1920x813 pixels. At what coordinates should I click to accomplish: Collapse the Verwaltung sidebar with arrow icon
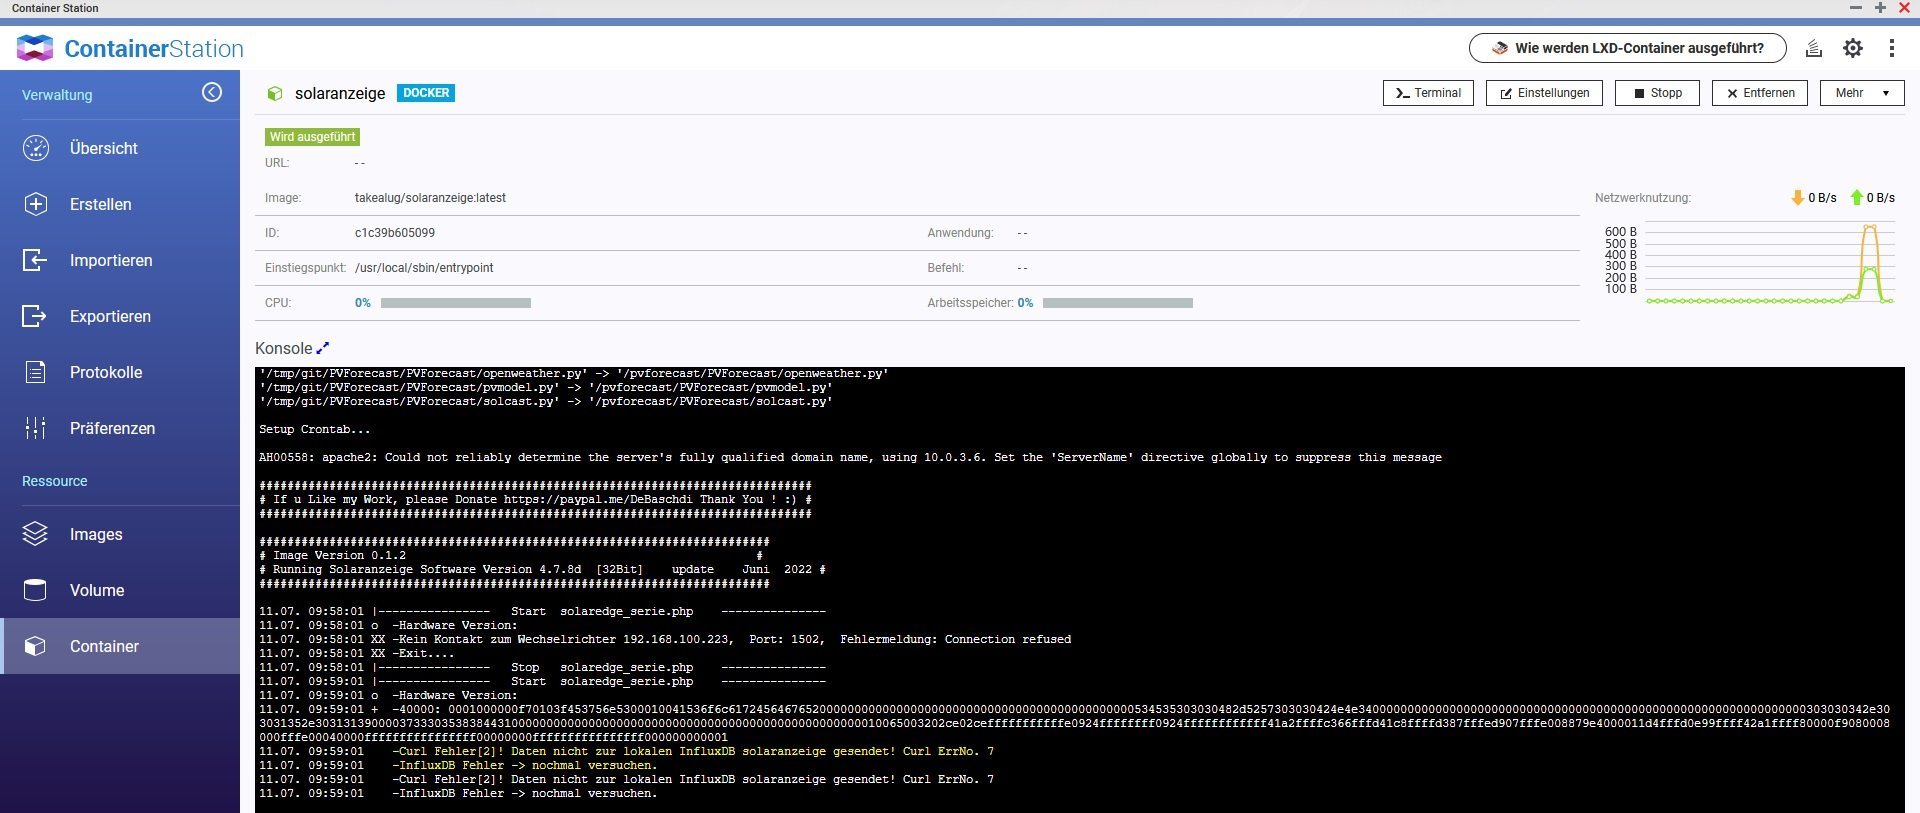point(212,93)
